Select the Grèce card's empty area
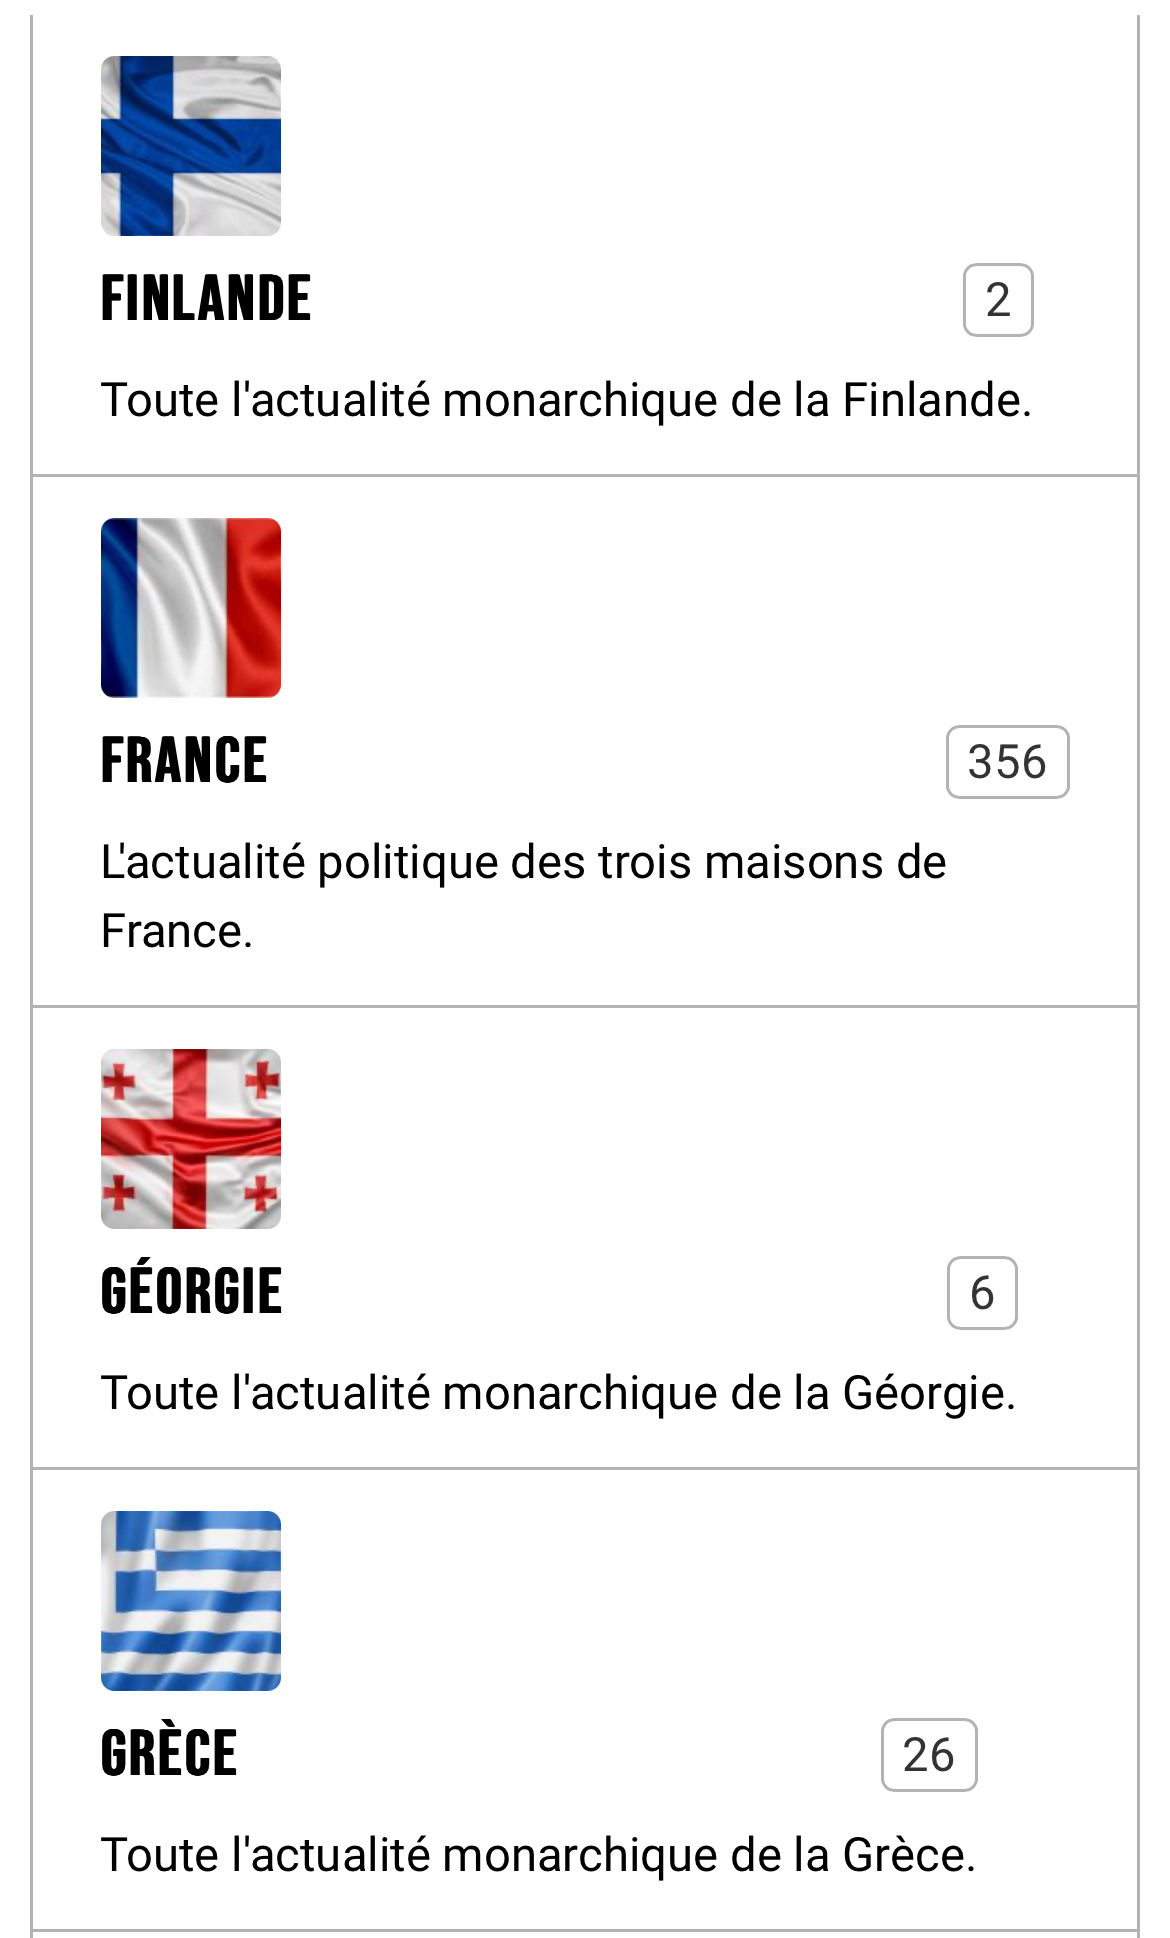The width and height of the screenshot is (1170, 1938). 700,1600
